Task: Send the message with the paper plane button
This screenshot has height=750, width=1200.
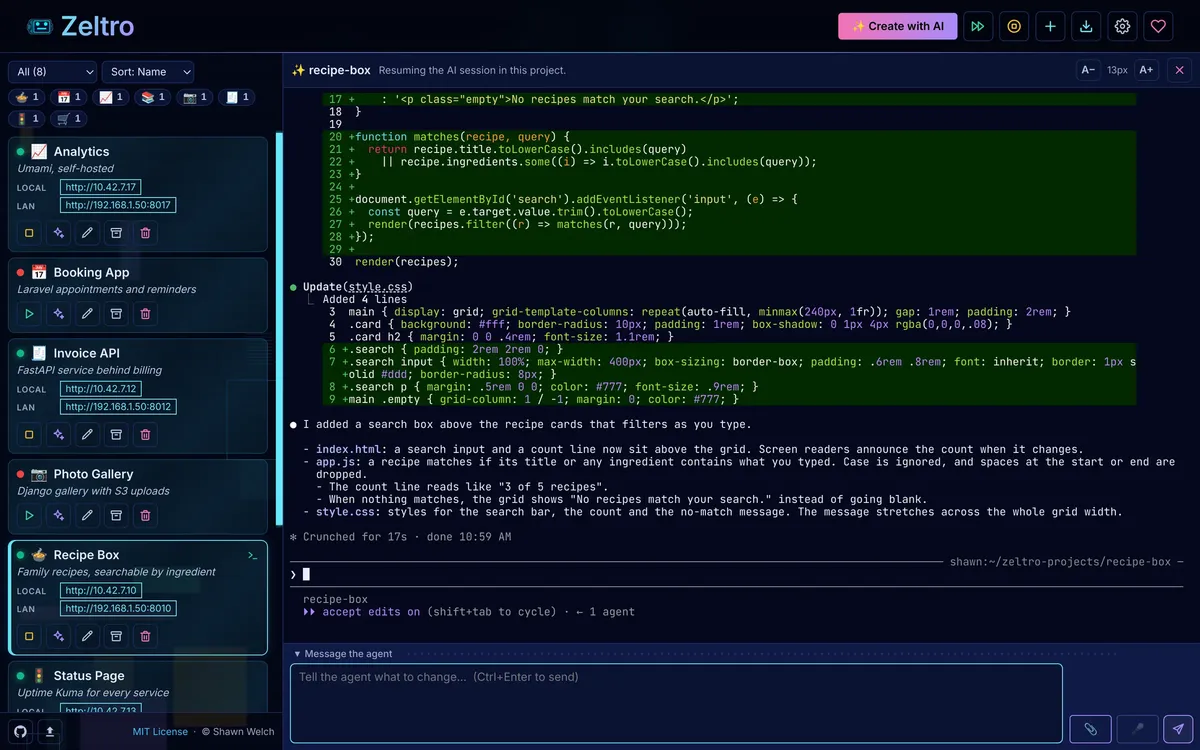Action: pyautogui.click(x=1179, y=729)
